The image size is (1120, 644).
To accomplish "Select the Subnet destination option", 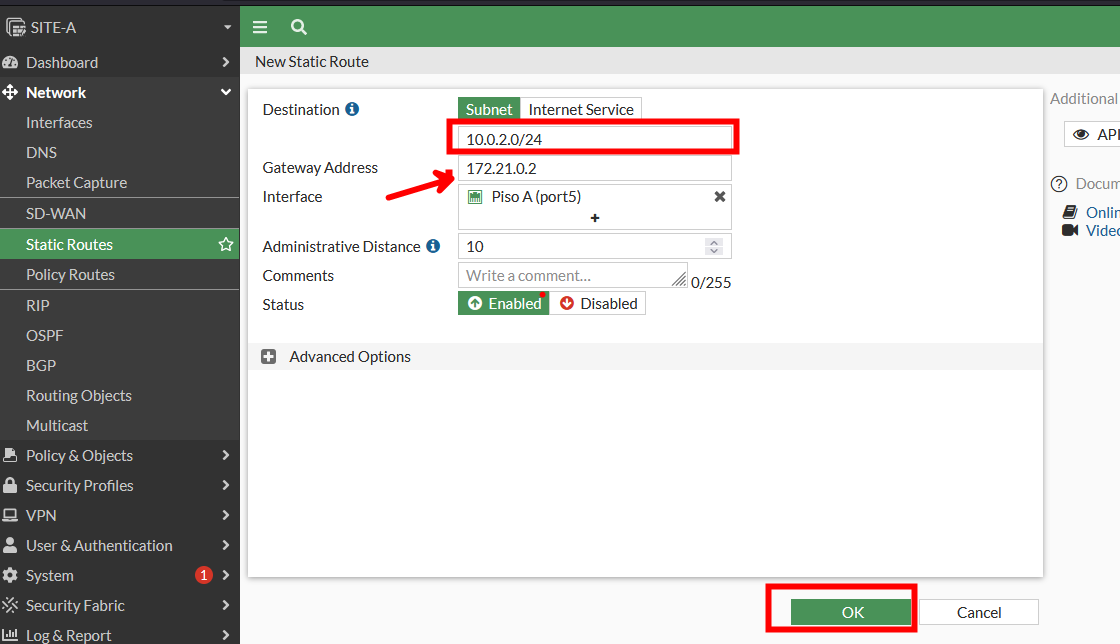I will [488, 109].
